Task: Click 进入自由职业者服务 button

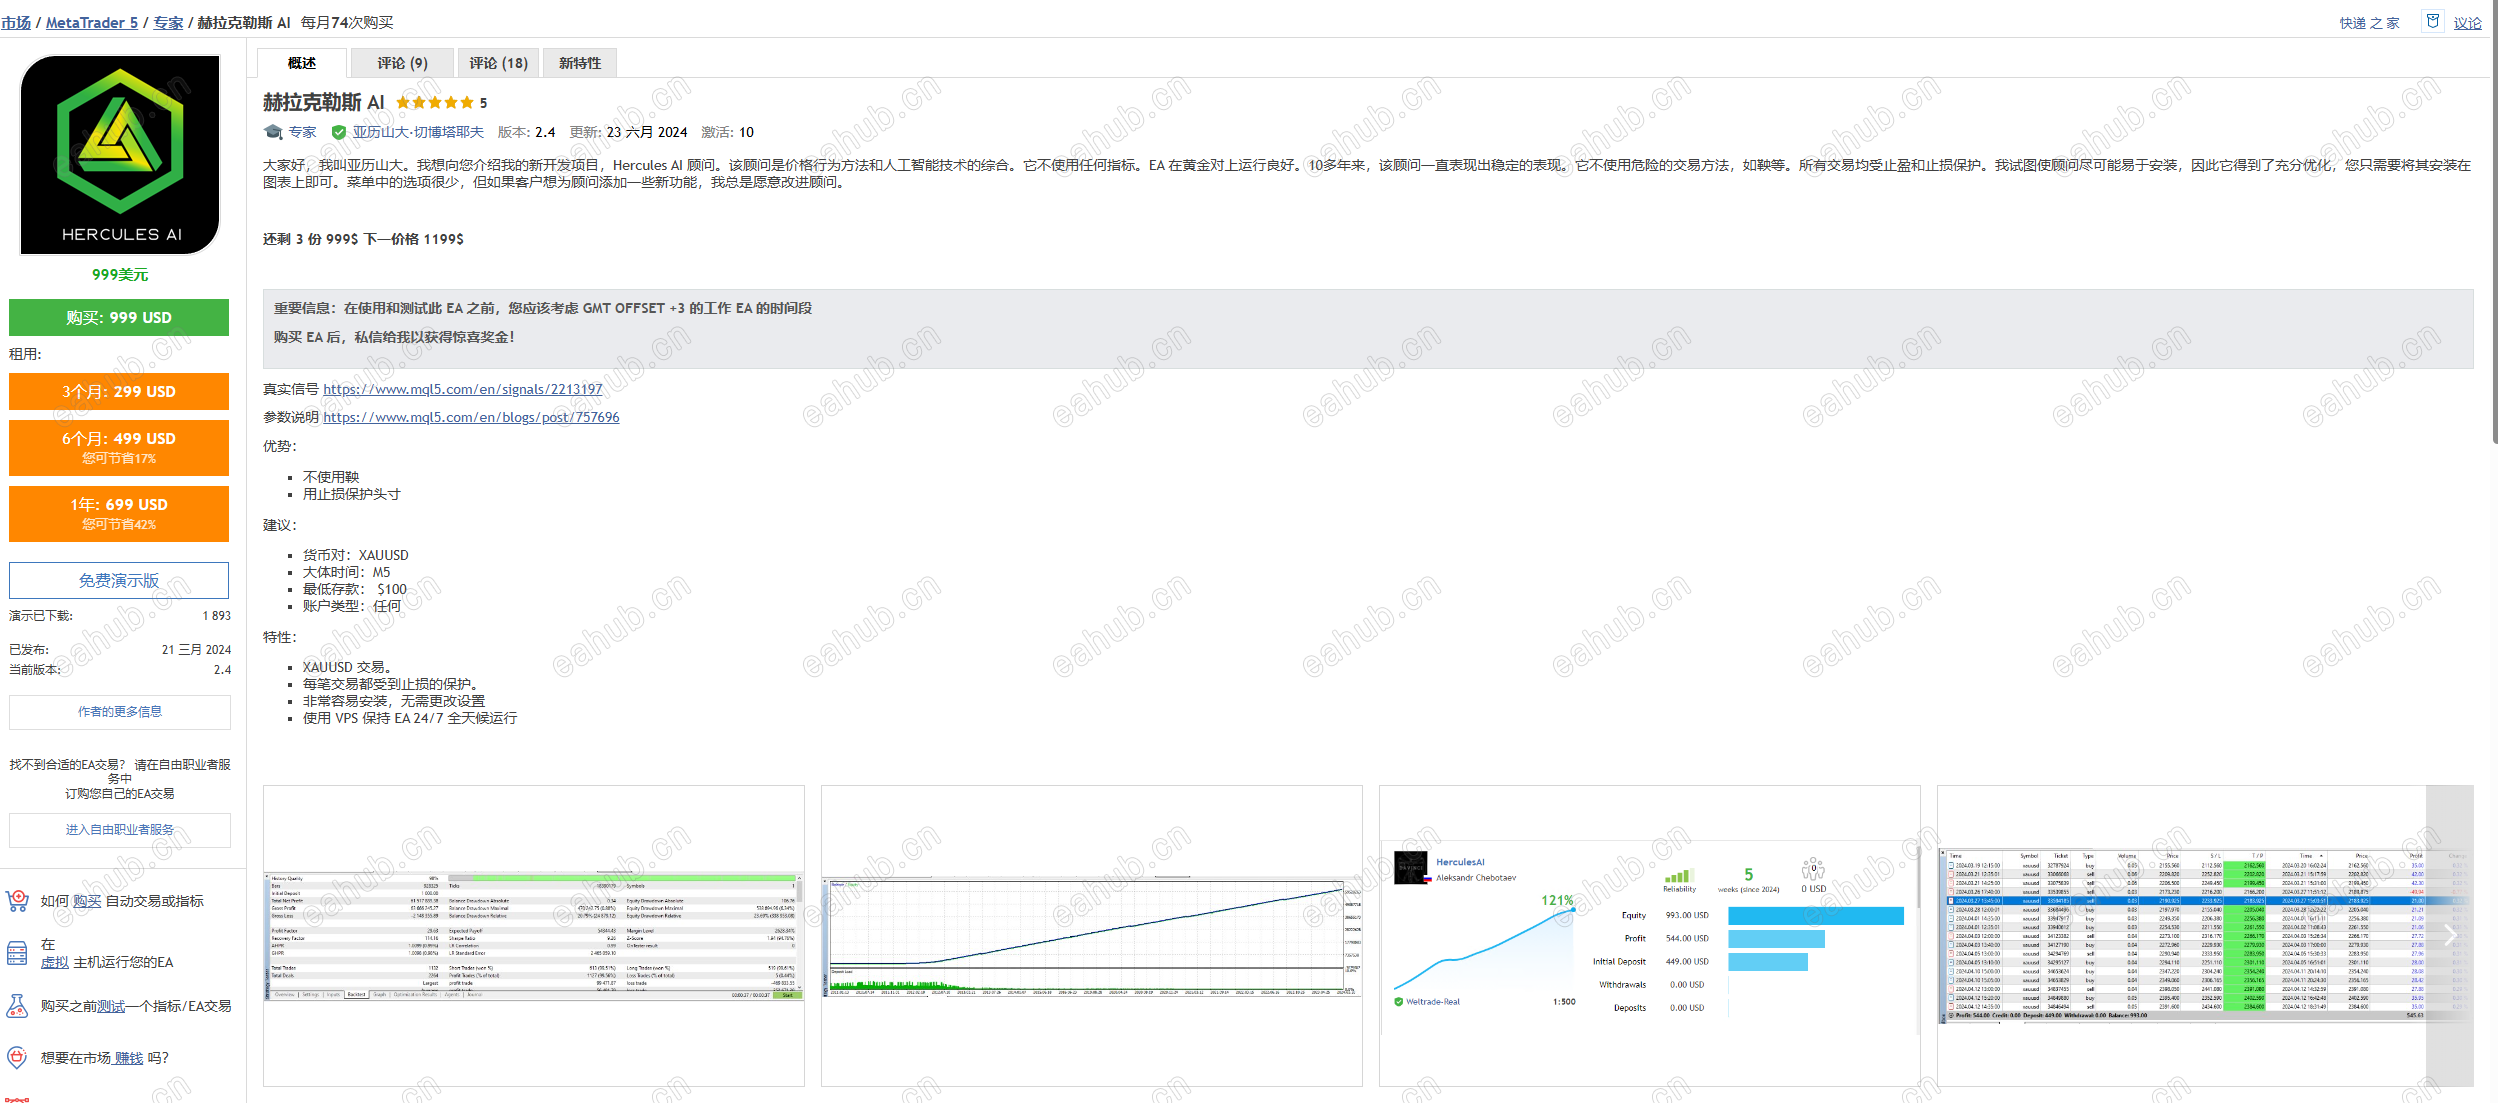Action: tap(120, 830)
